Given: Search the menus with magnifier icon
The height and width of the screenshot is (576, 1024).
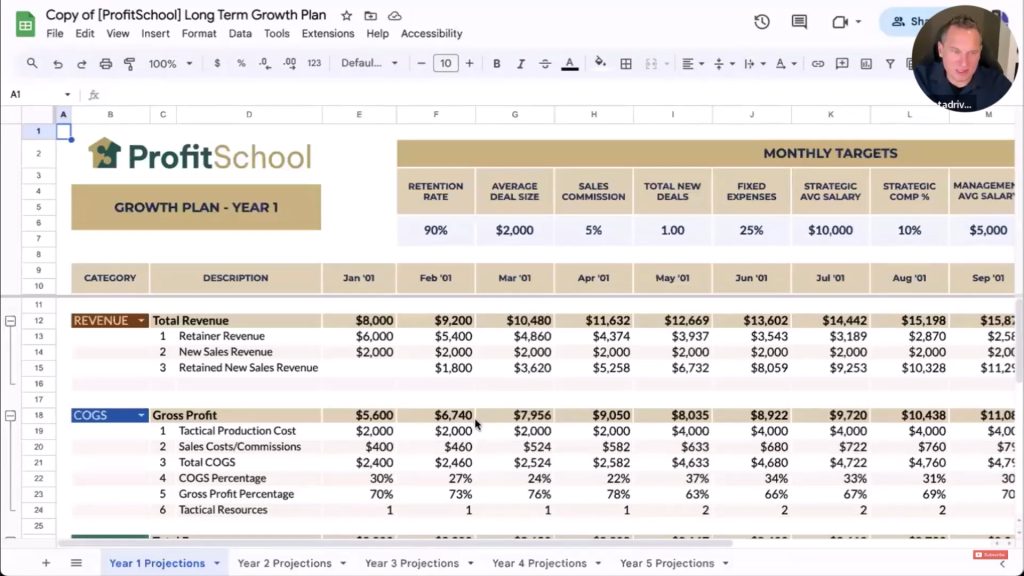Looking at the screenshot, I should (32, 63).
